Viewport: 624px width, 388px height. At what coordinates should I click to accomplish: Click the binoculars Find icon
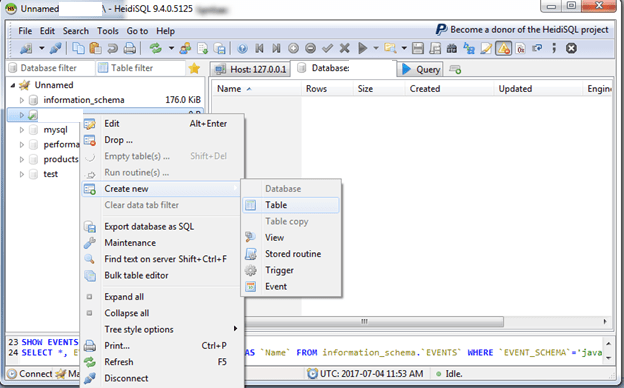tap(452, 49)
